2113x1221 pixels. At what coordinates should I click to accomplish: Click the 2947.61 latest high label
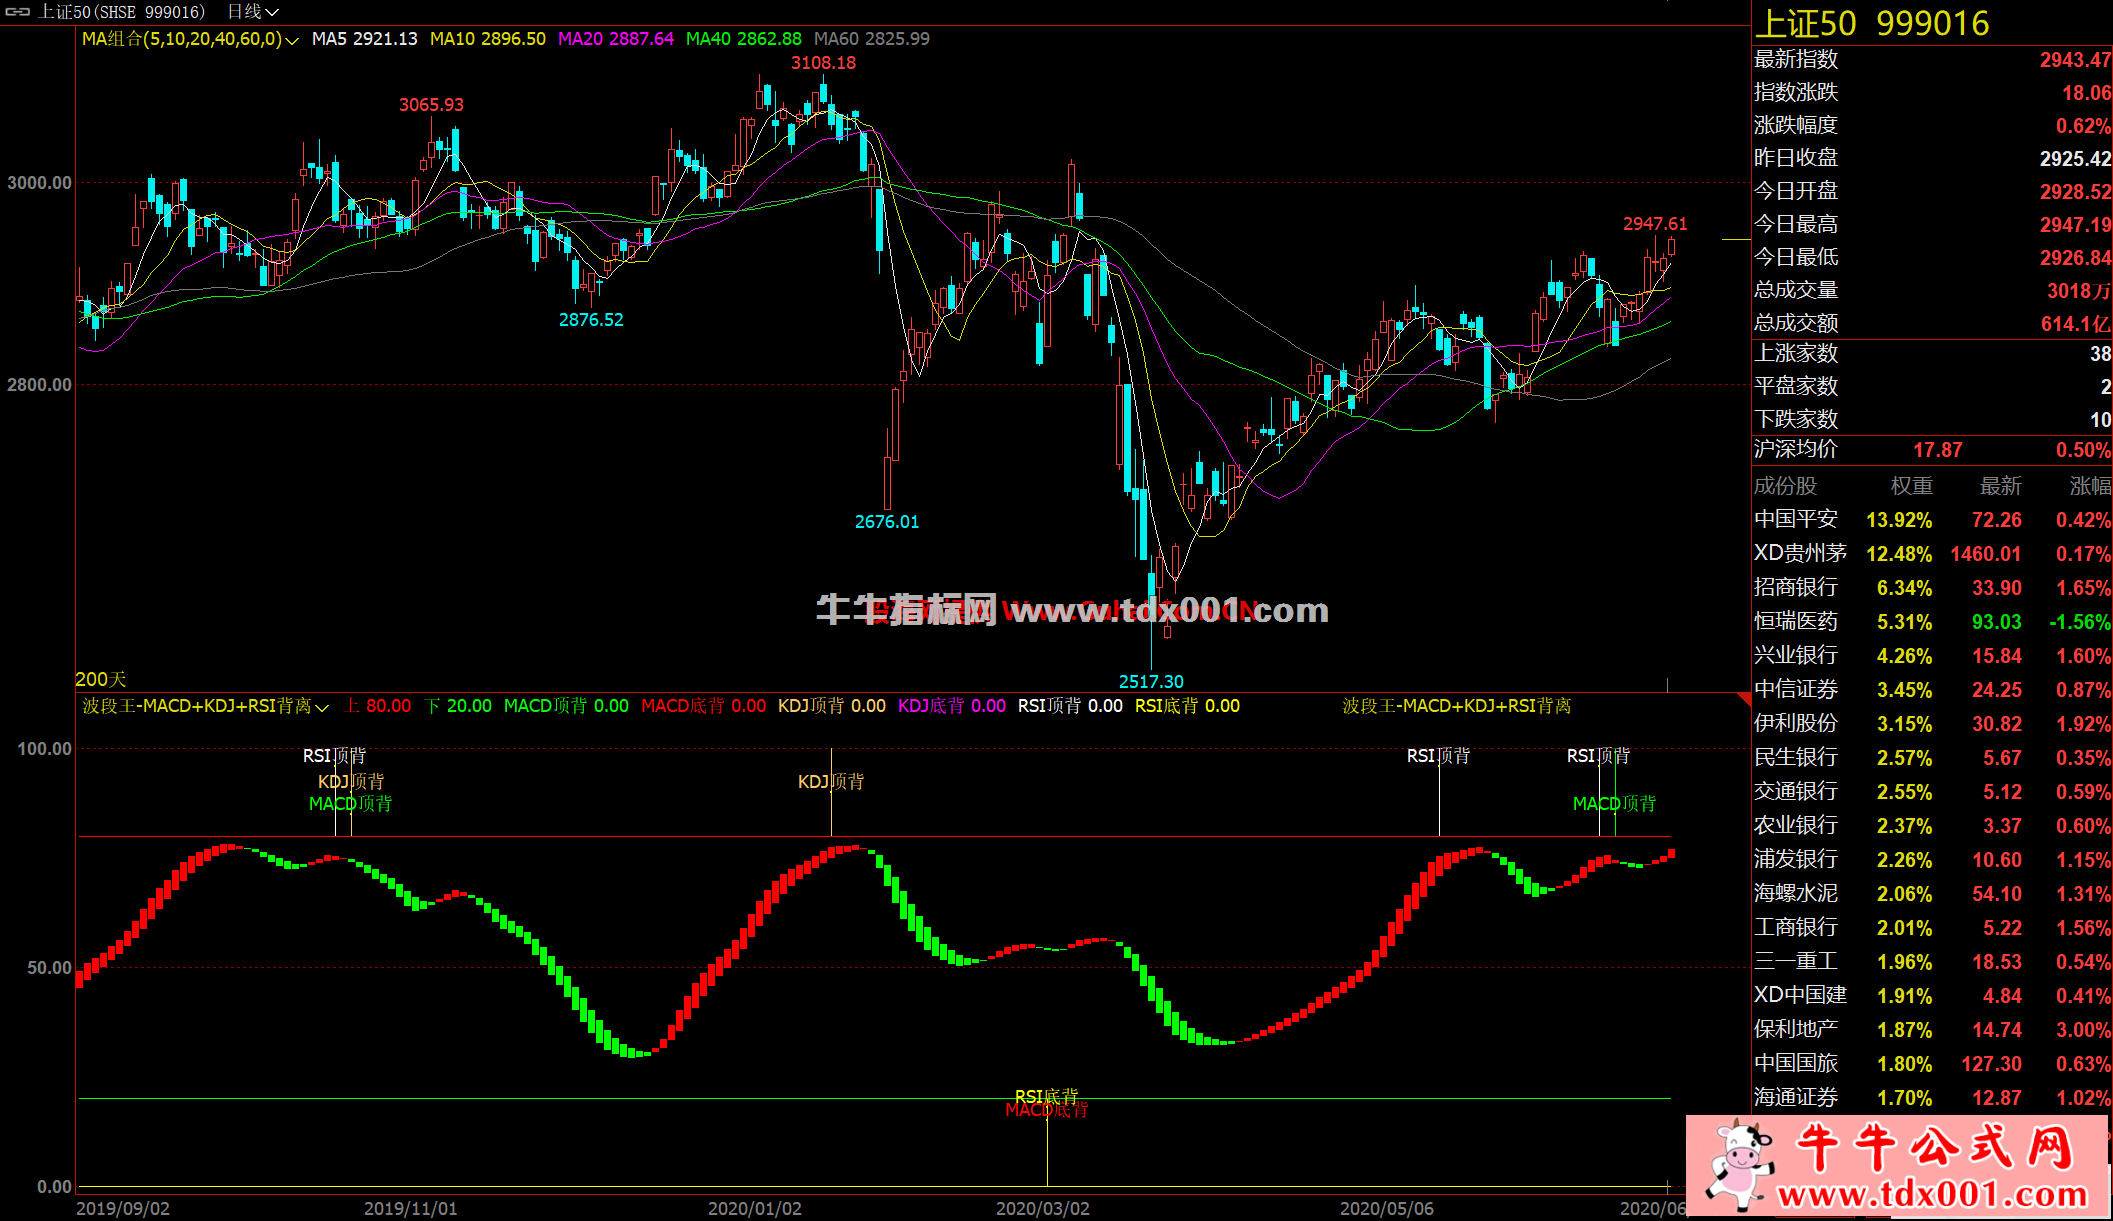[x=1655, y=224]
